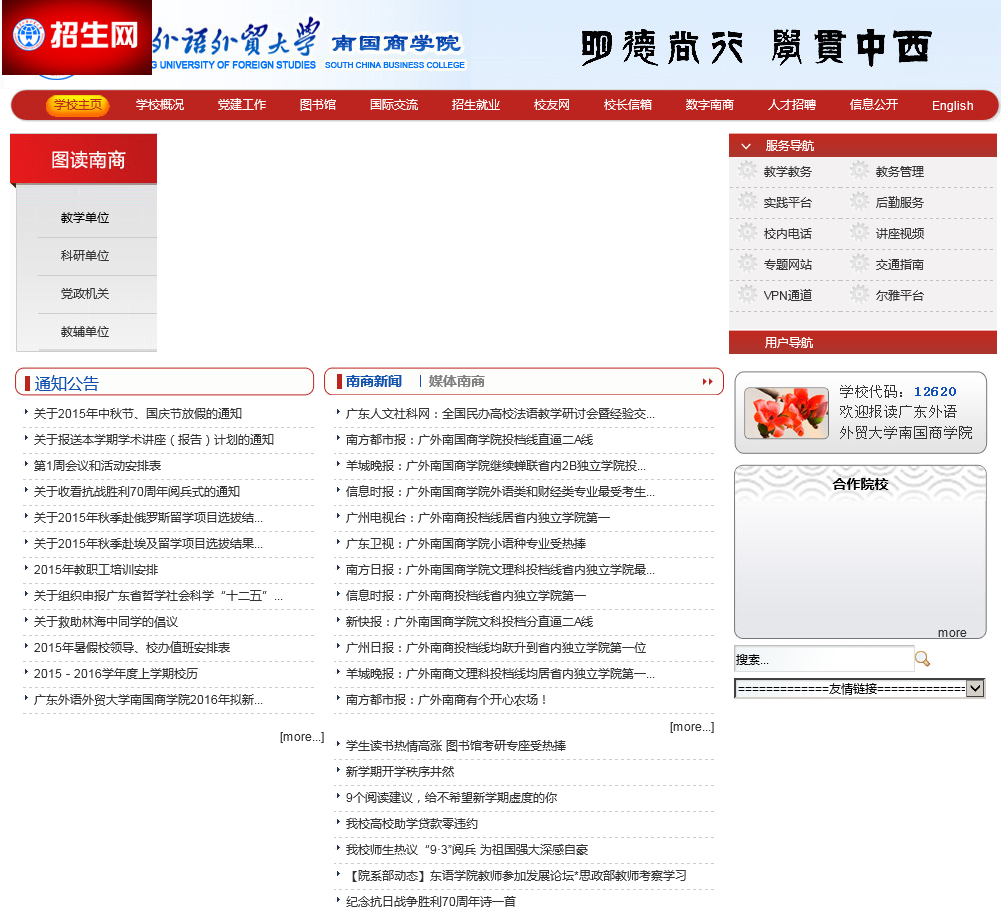This screenshot has width=1001, height=910.
Task: Select 教辅单位 in left sidebar
Action: coord(85,331)
